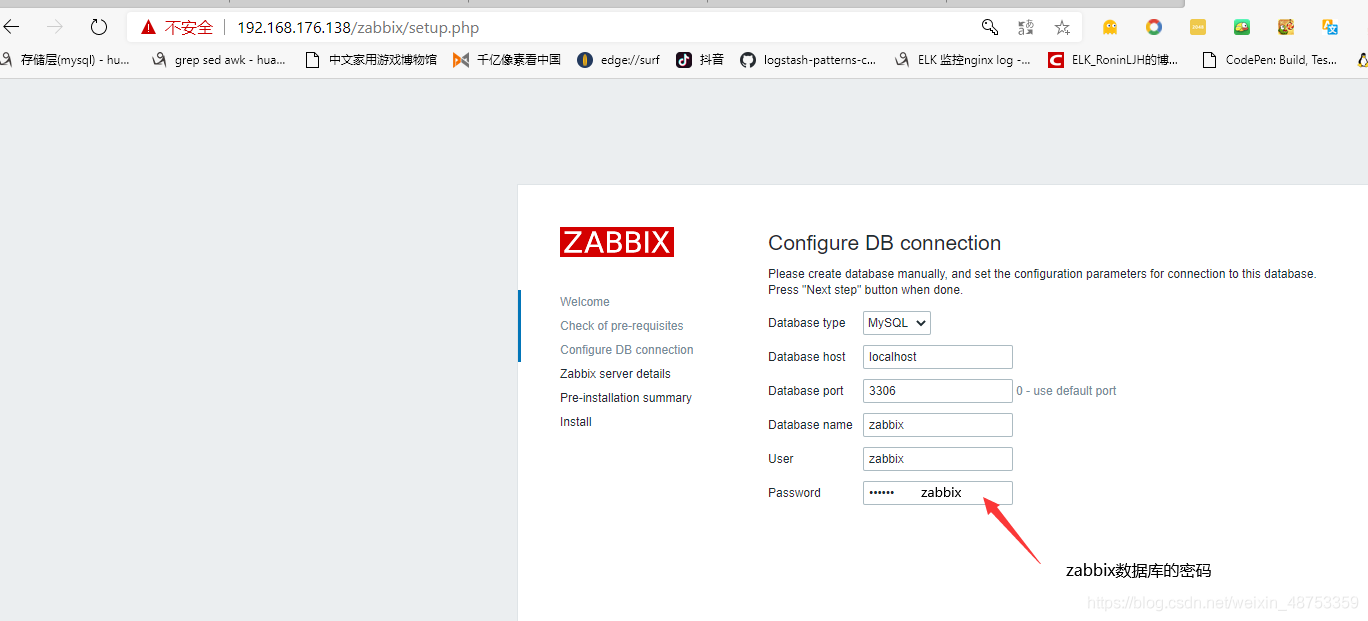Go back to the previous page
The height and width of the screenshot is (621, 1368).
point(12,27)
